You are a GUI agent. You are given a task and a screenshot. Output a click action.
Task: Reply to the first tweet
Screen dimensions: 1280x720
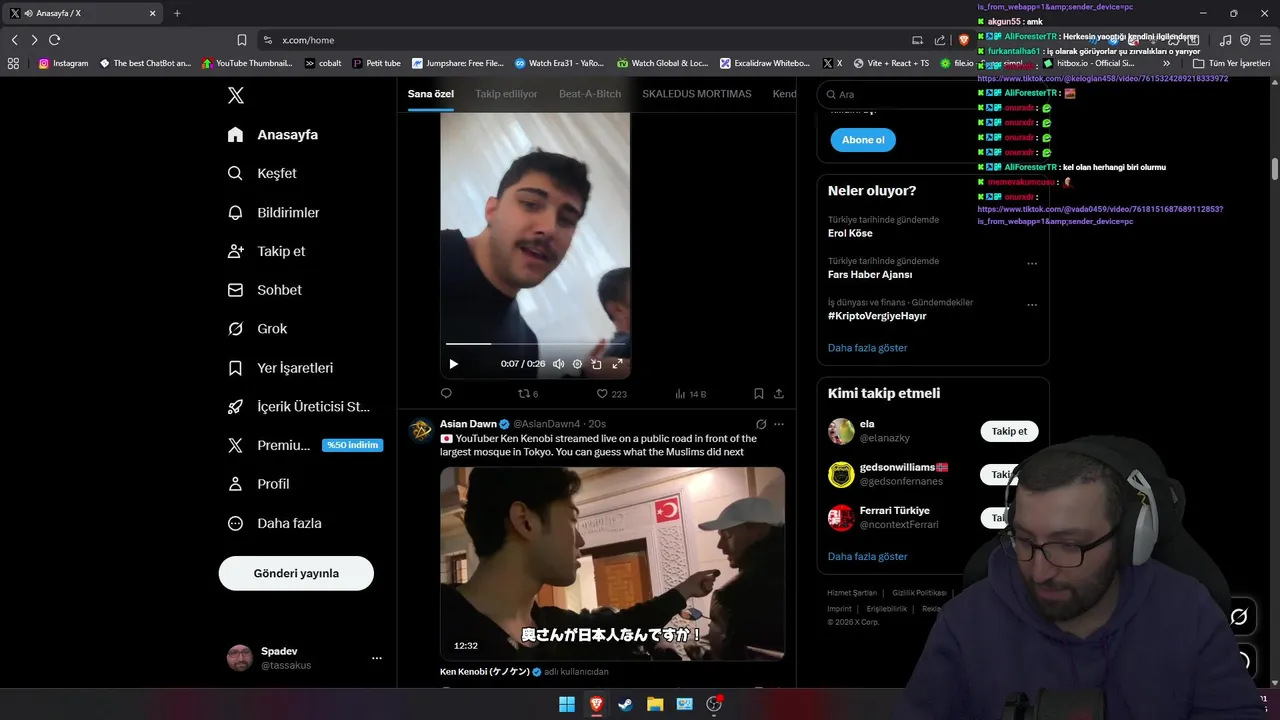coord(447,394)
